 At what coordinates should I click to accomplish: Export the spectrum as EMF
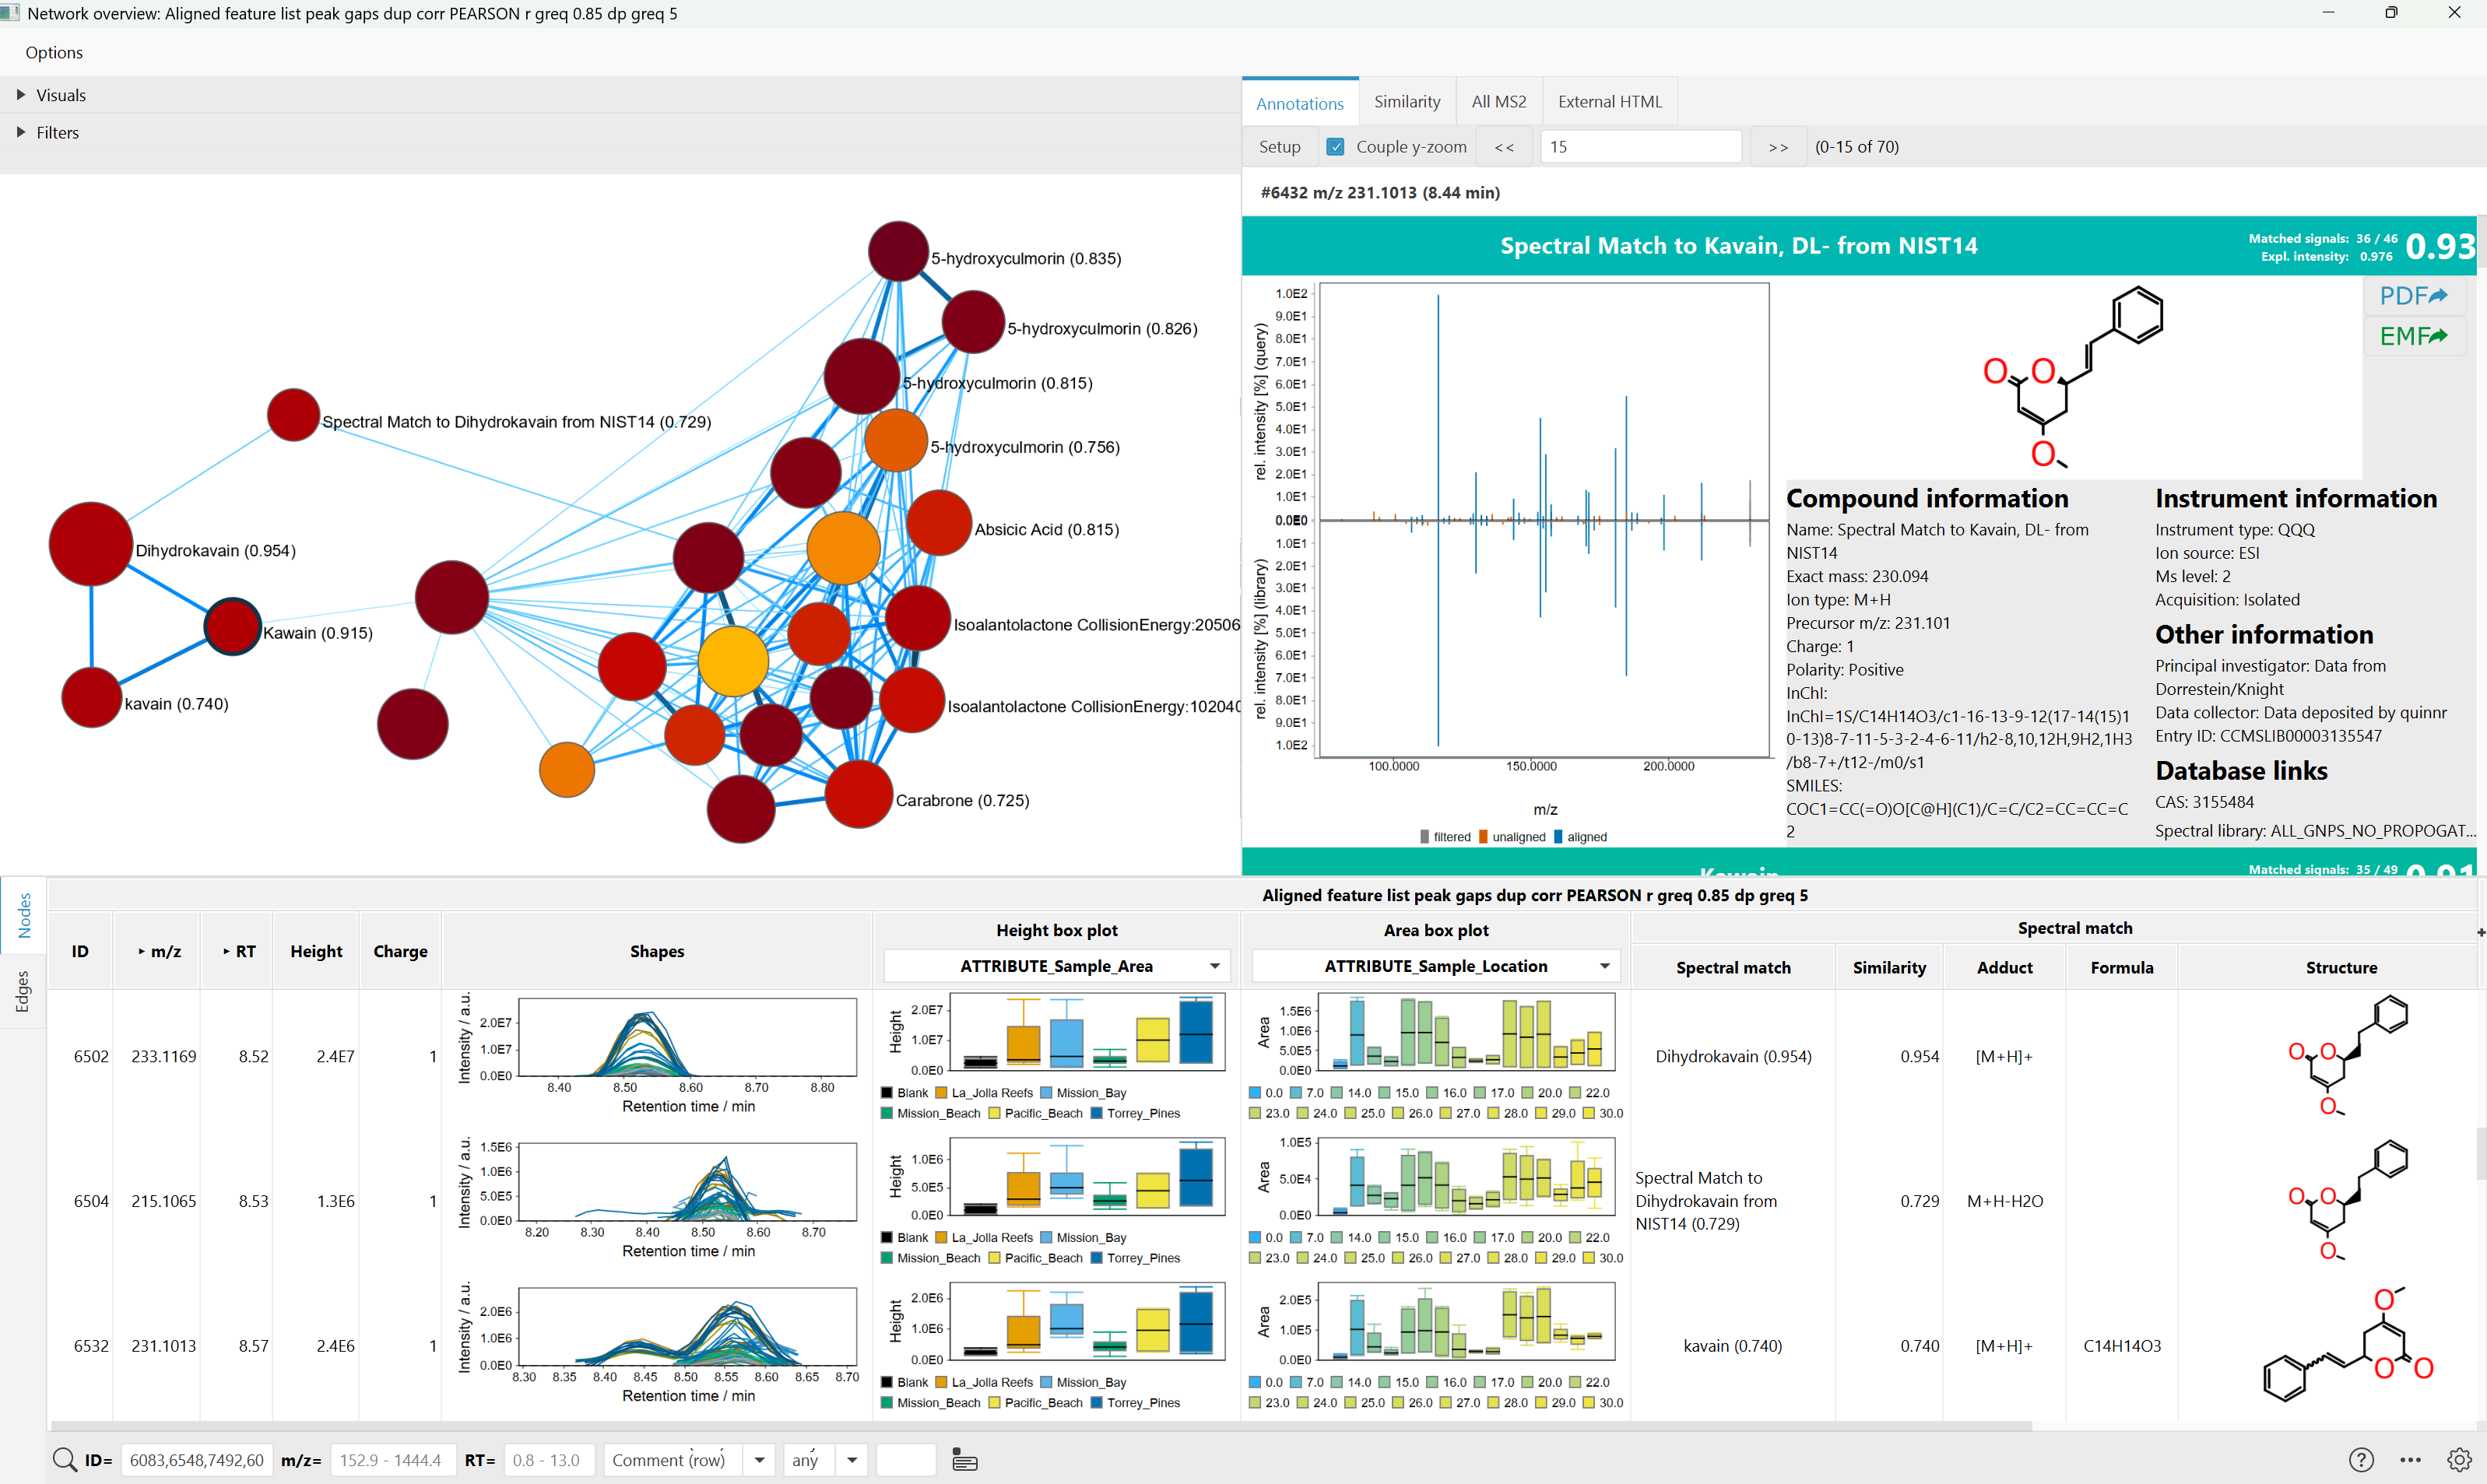pos(2413,336)
